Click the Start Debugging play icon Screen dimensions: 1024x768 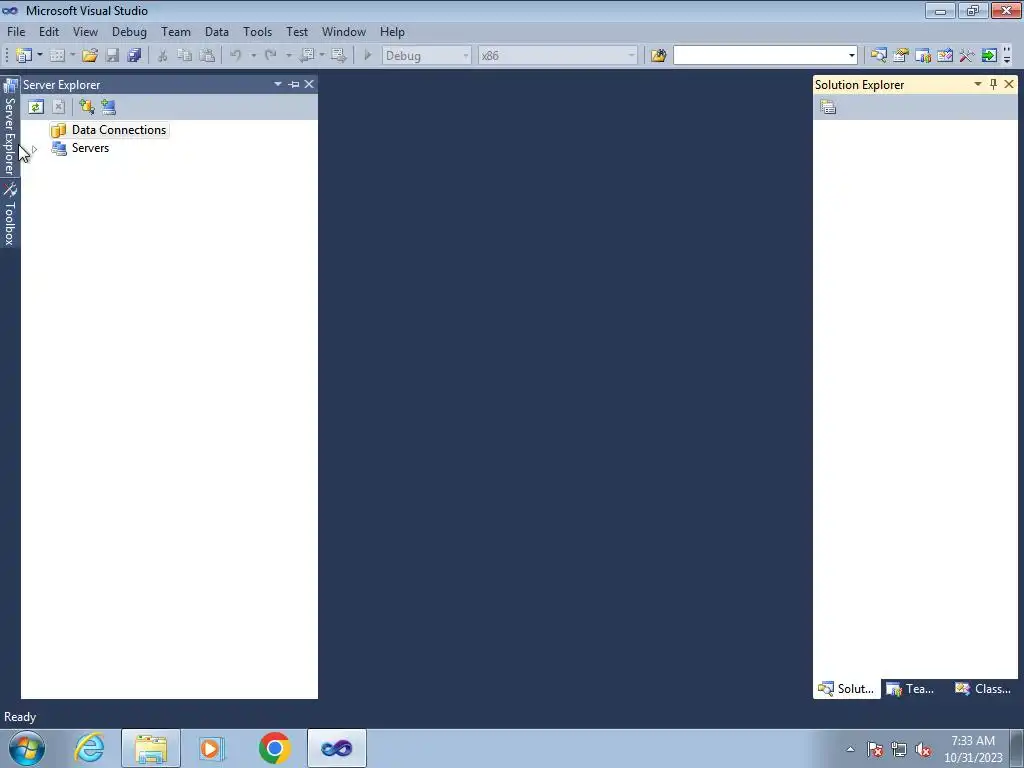(368, 56)
